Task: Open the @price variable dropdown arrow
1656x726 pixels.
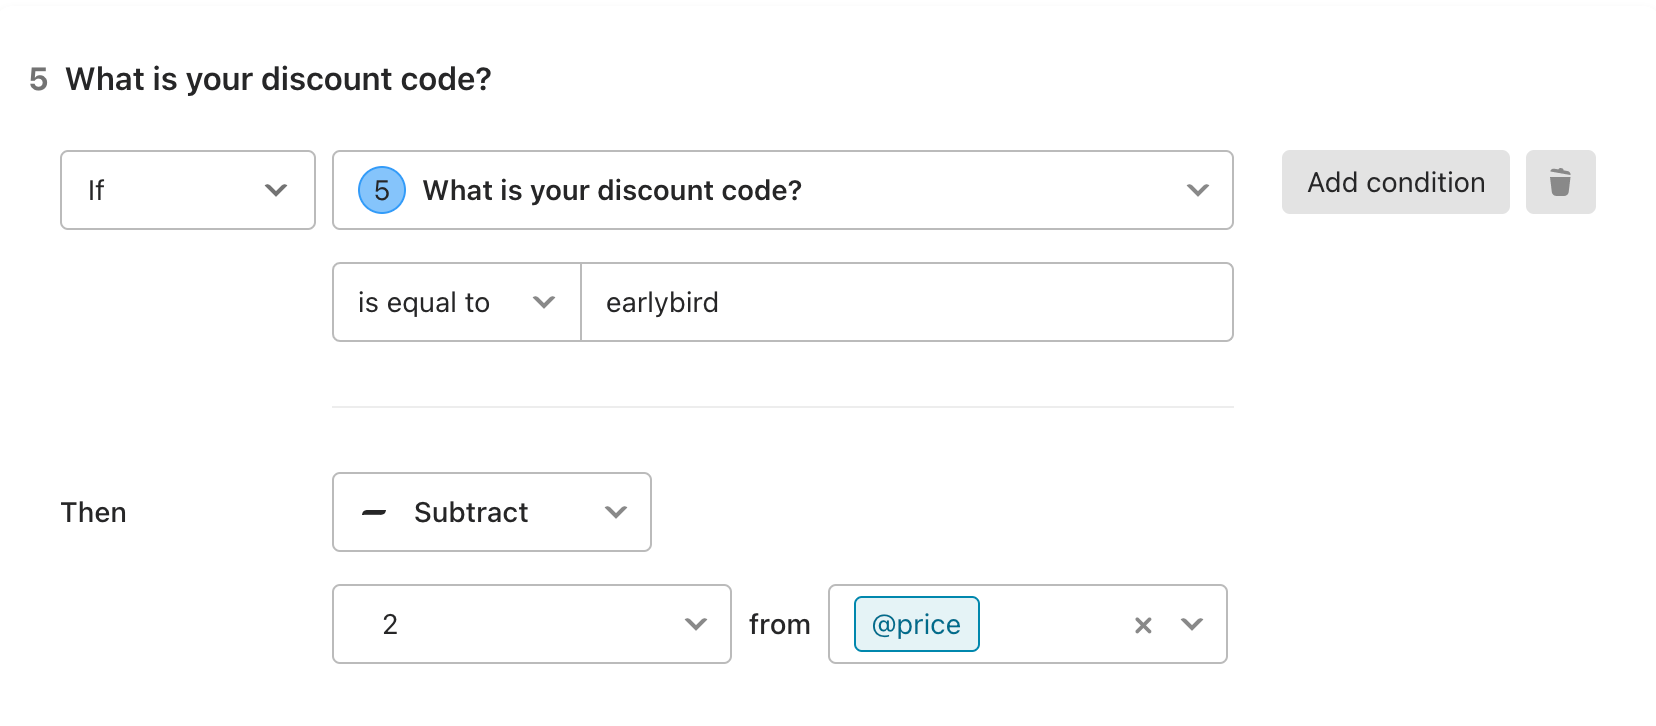Action: (x=1192, y=624)
